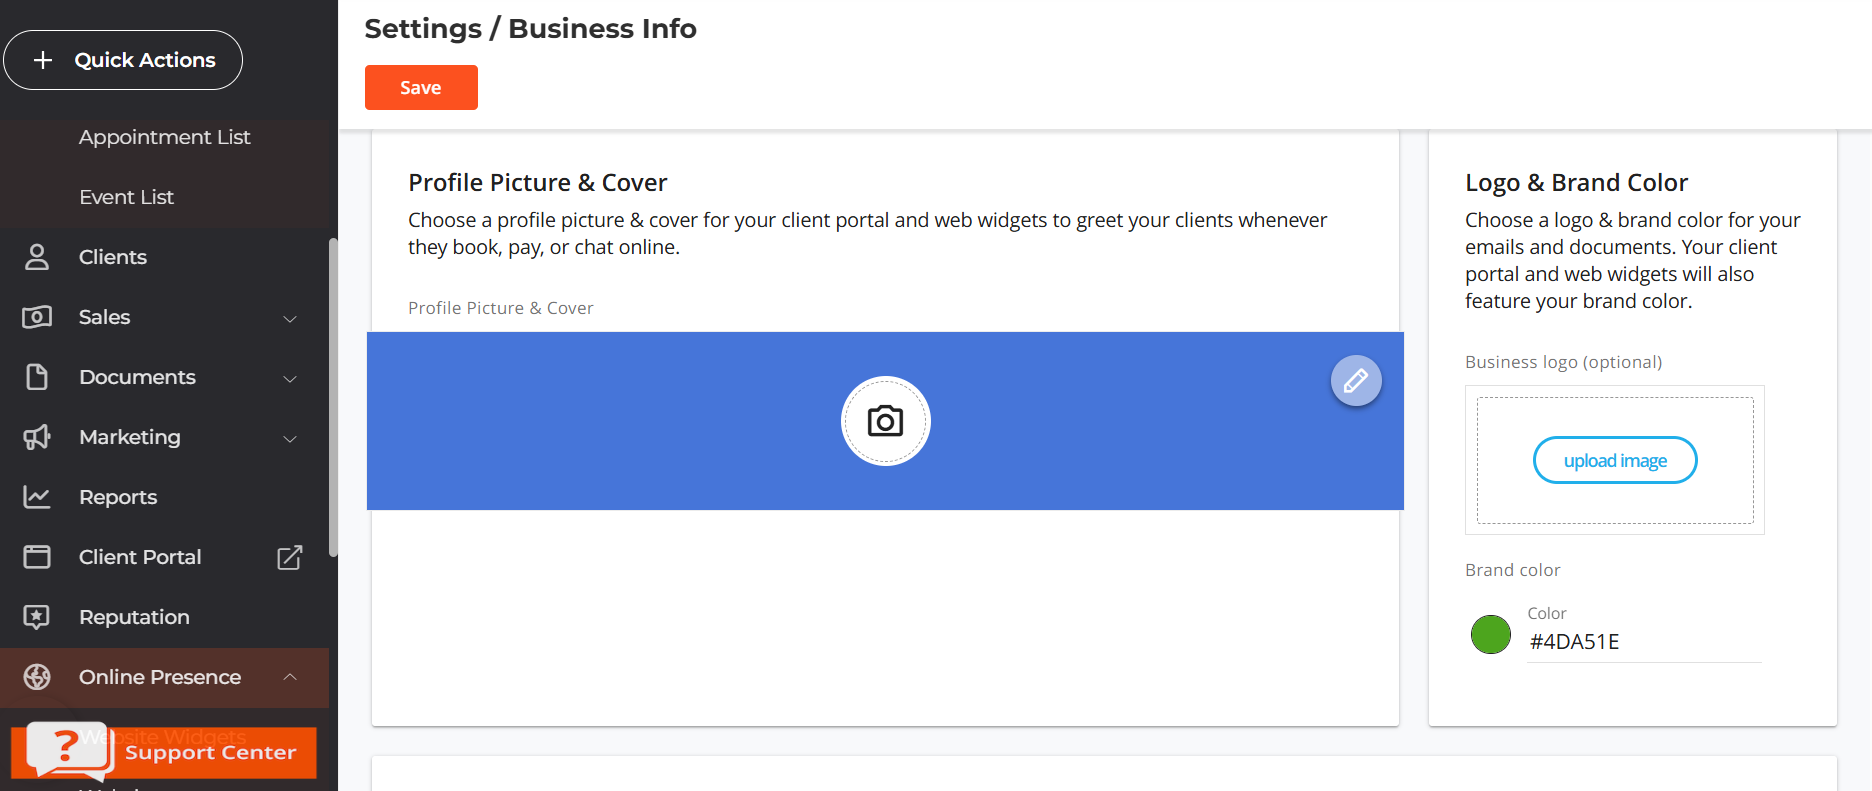This screenshot has width=1872, height=791.
Task: Click the Clients person icon
Action: (37, 257)
